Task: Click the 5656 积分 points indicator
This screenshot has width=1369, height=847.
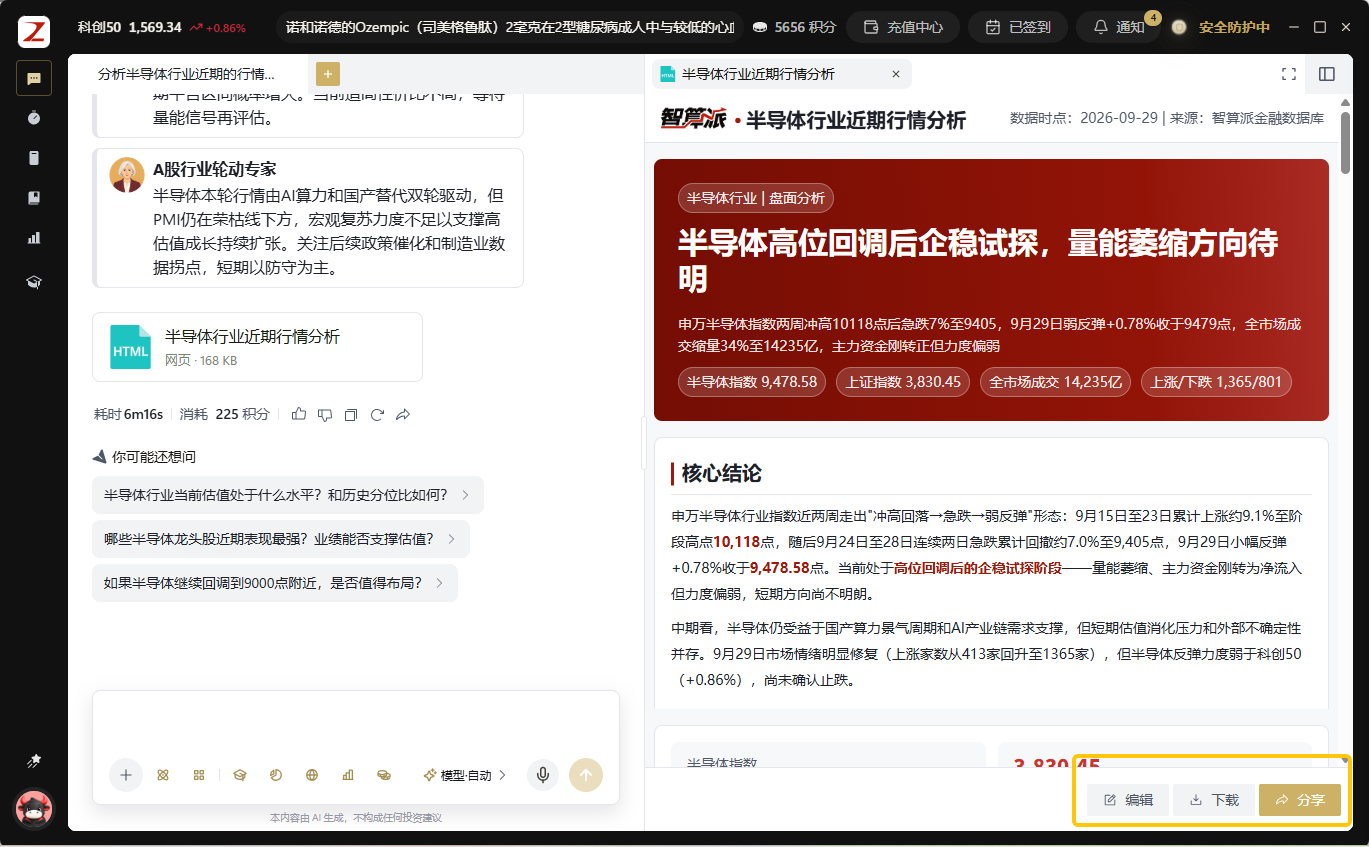Action: click(794, 27)
